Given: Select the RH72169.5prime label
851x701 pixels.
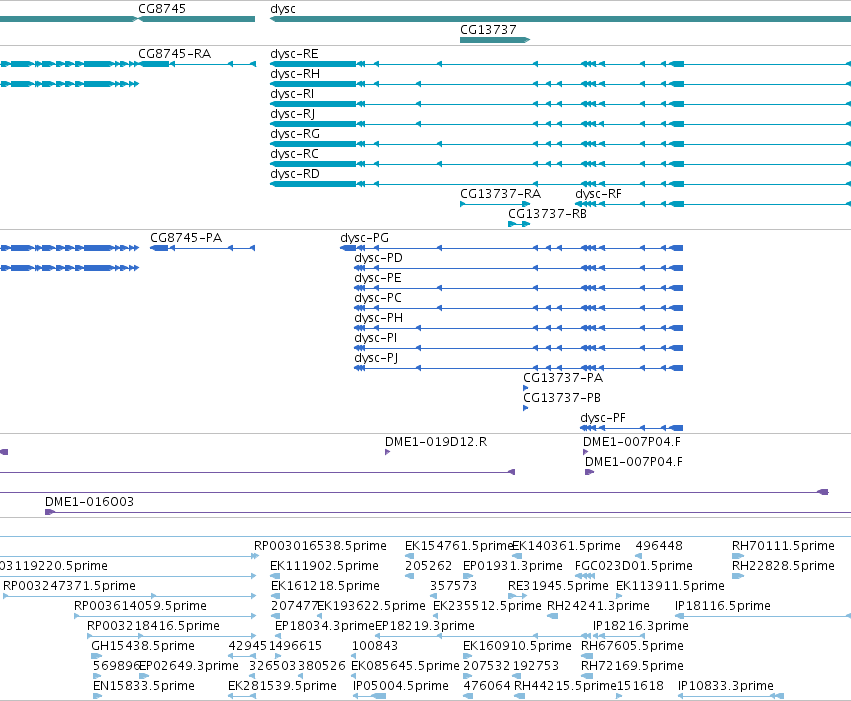Looking at the screenshot, I should 632,666.
